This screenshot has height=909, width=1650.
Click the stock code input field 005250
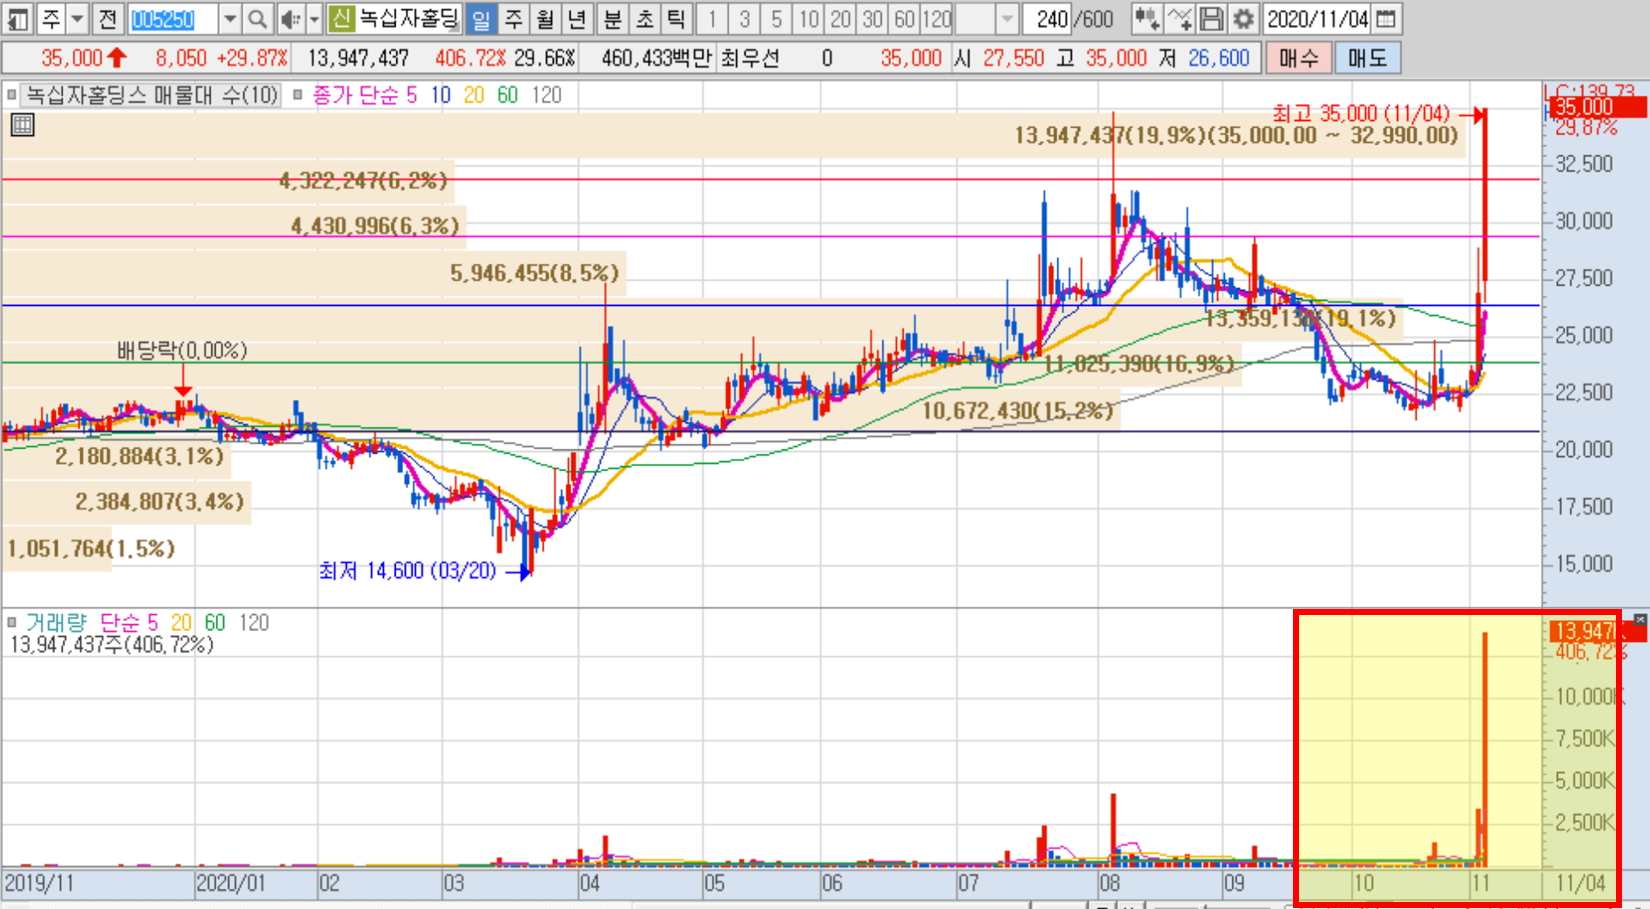click(172, 18)
